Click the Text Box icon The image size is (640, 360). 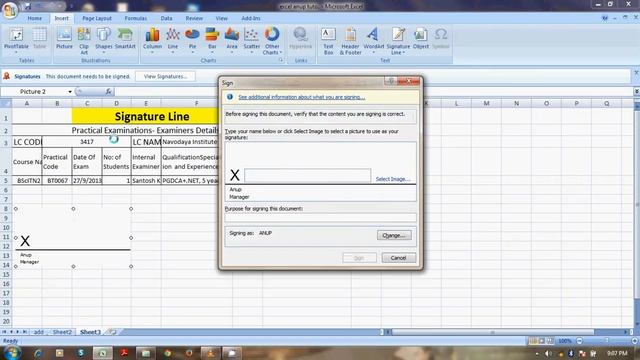pyautogui.click(x=328, y=41)
